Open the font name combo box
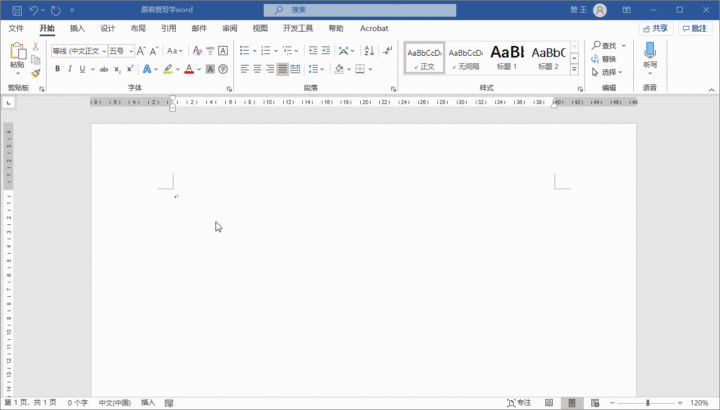The image size is (720, 410). [x=79, y=51]
